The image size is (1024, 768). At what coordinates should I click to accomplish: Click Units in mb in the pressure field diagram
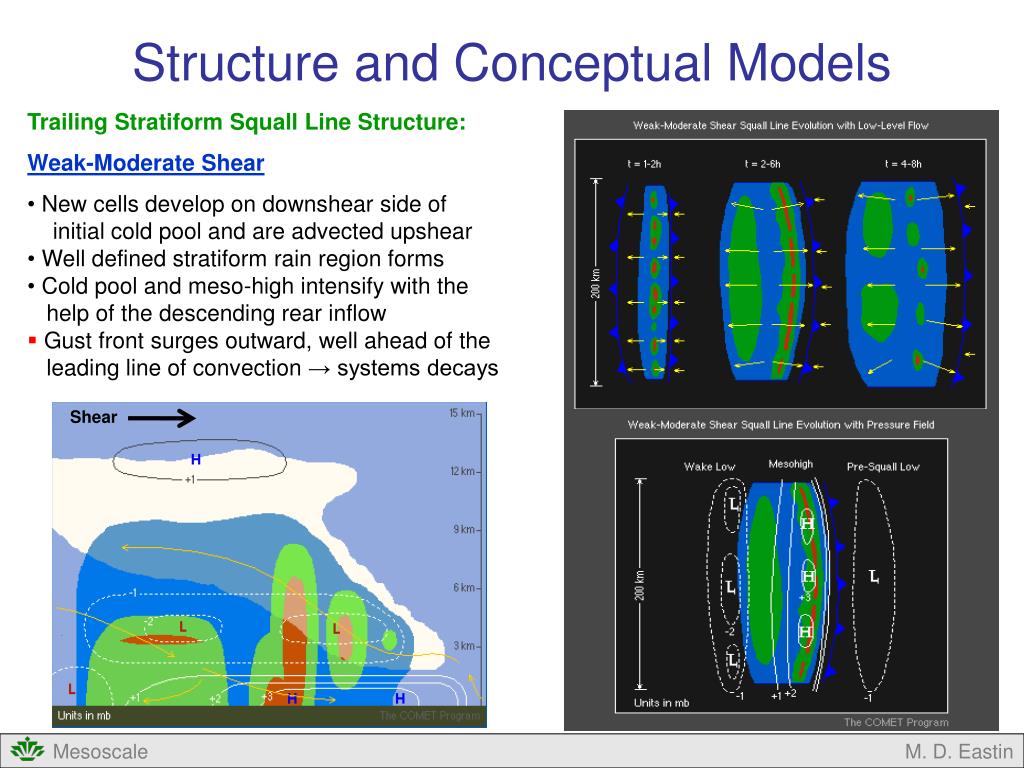point(662,703)
